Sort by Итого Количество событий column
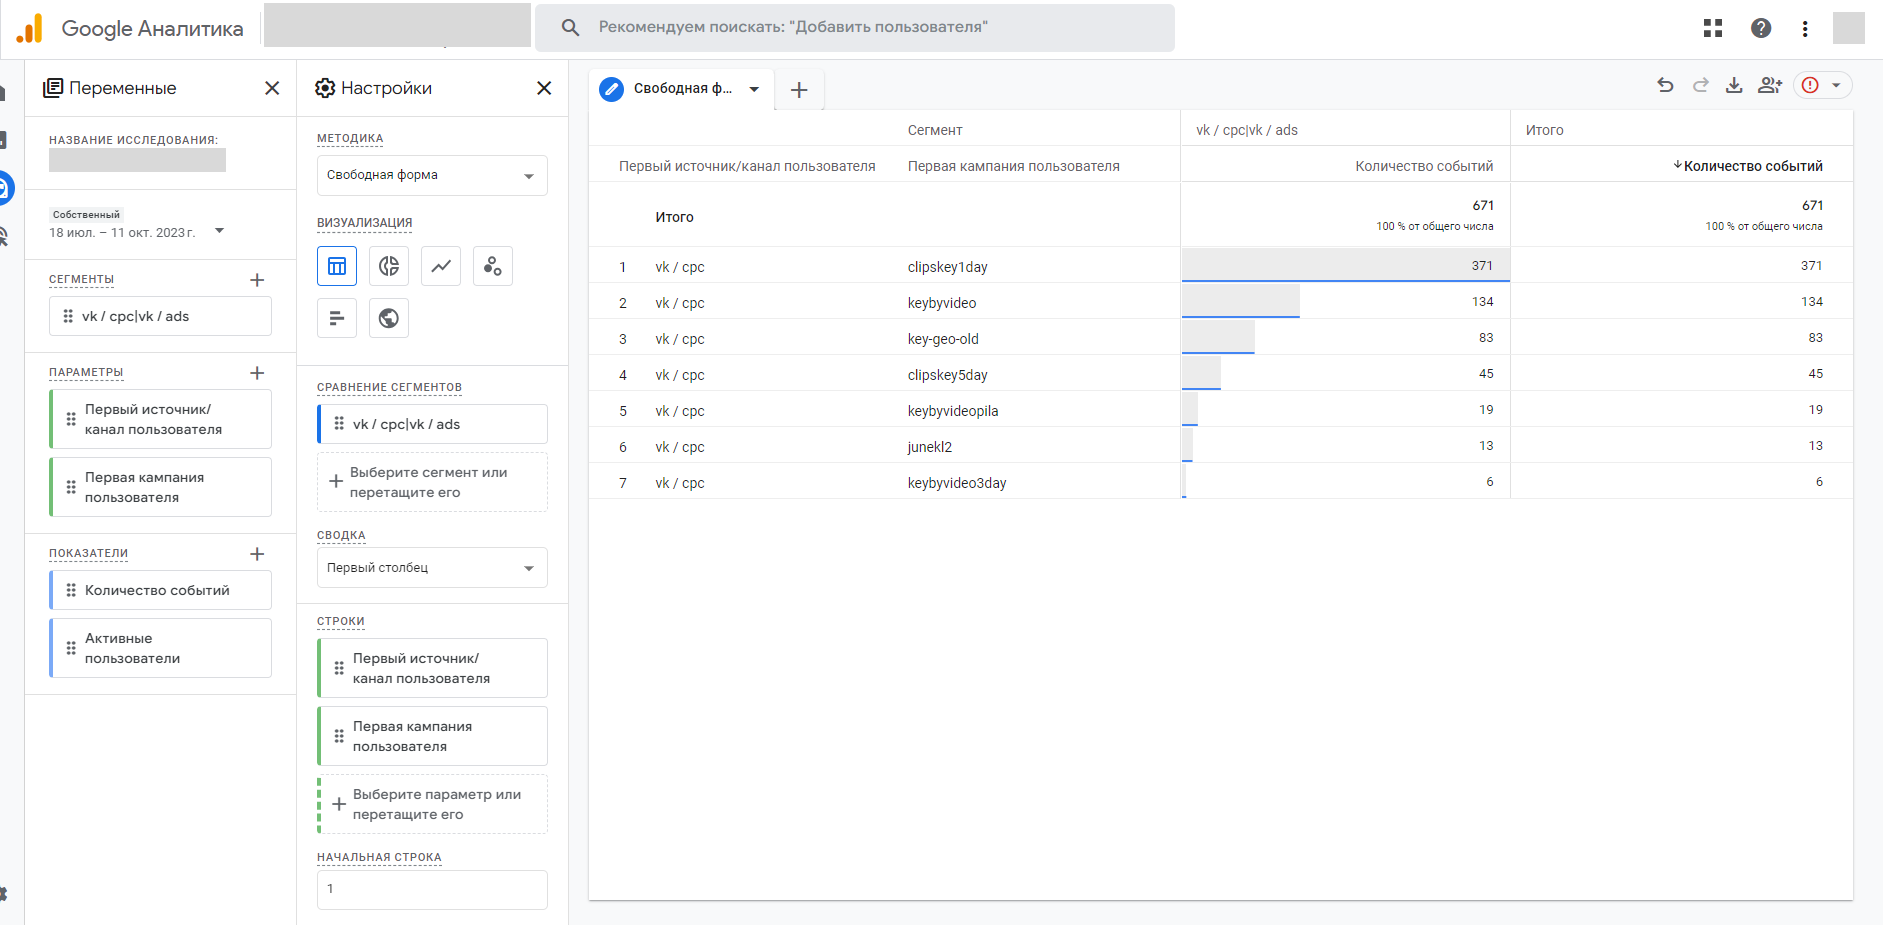 tap(1752, 166)
